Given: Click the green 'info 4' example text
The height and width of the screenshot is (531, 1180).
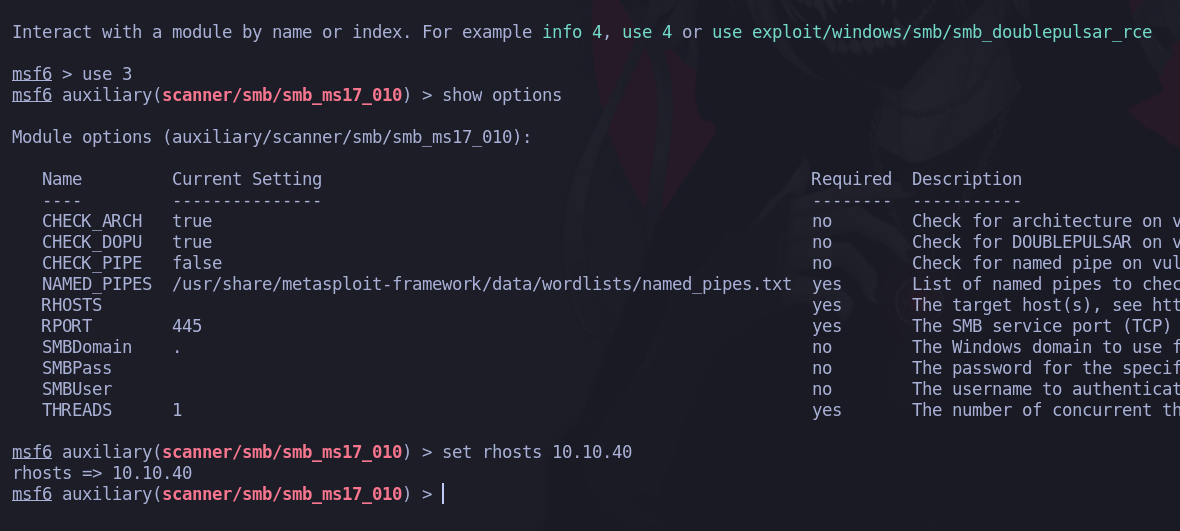Looking at the screenshot, I should (x=572, y=32).
